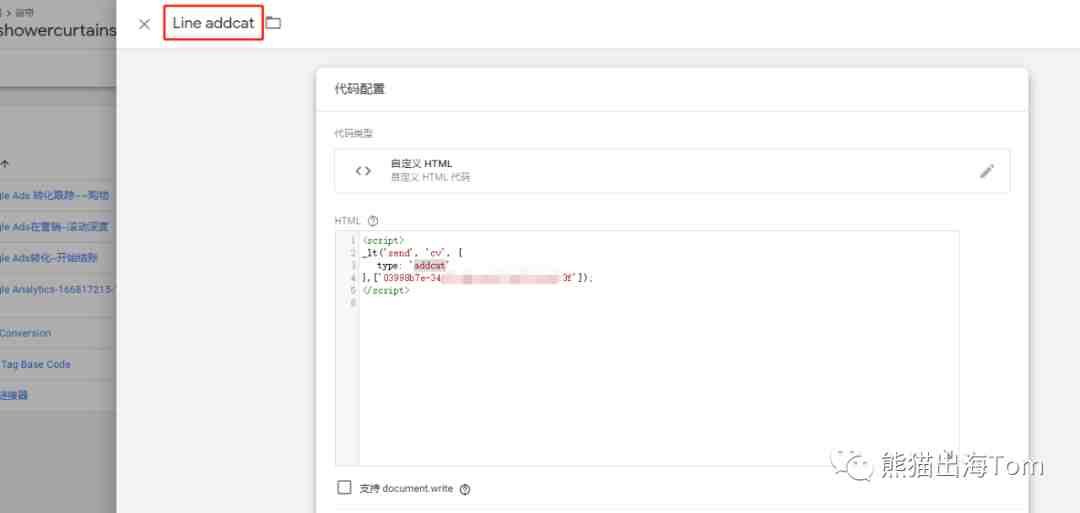Open the Conversion tag in background list
Screen dimensions: 1080x513
25,333
